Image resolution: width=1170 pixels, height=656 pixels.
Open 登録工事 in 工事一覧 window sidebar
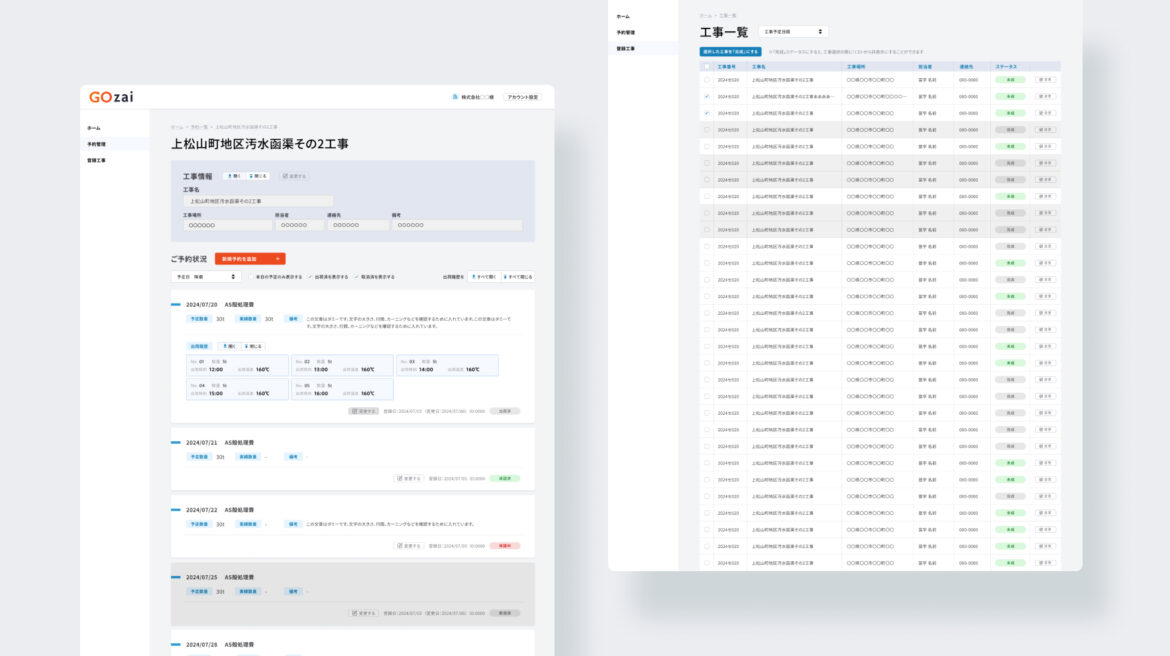(x=625, y=49)
